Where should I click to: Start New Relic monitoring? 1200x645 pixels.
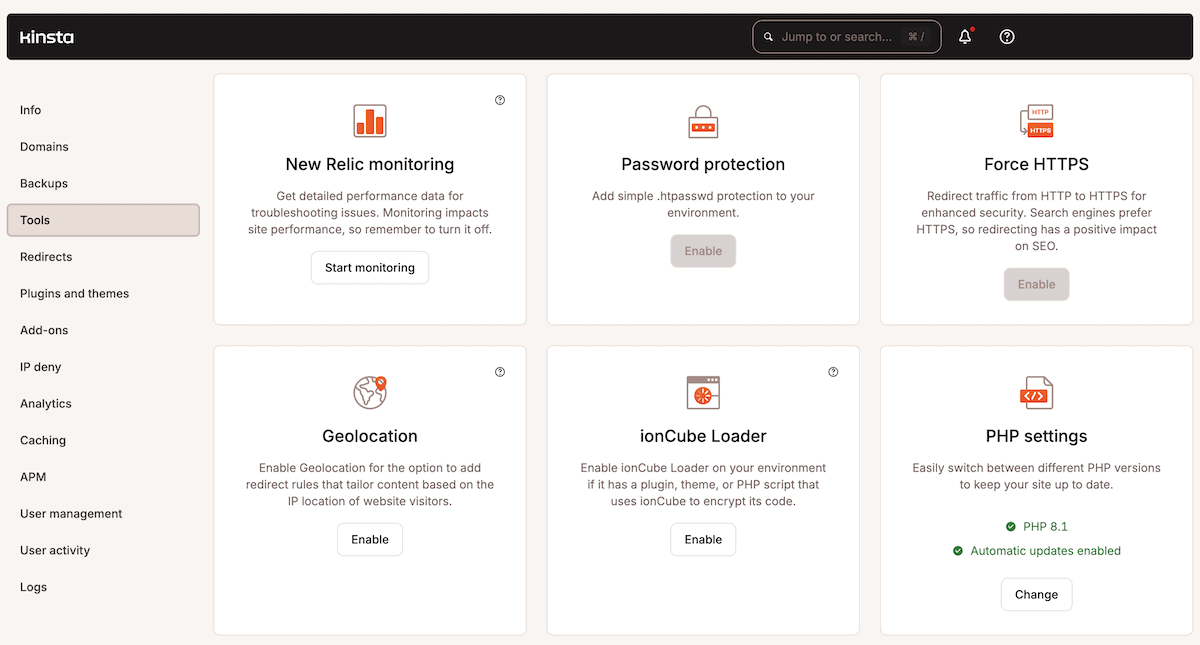370,268
